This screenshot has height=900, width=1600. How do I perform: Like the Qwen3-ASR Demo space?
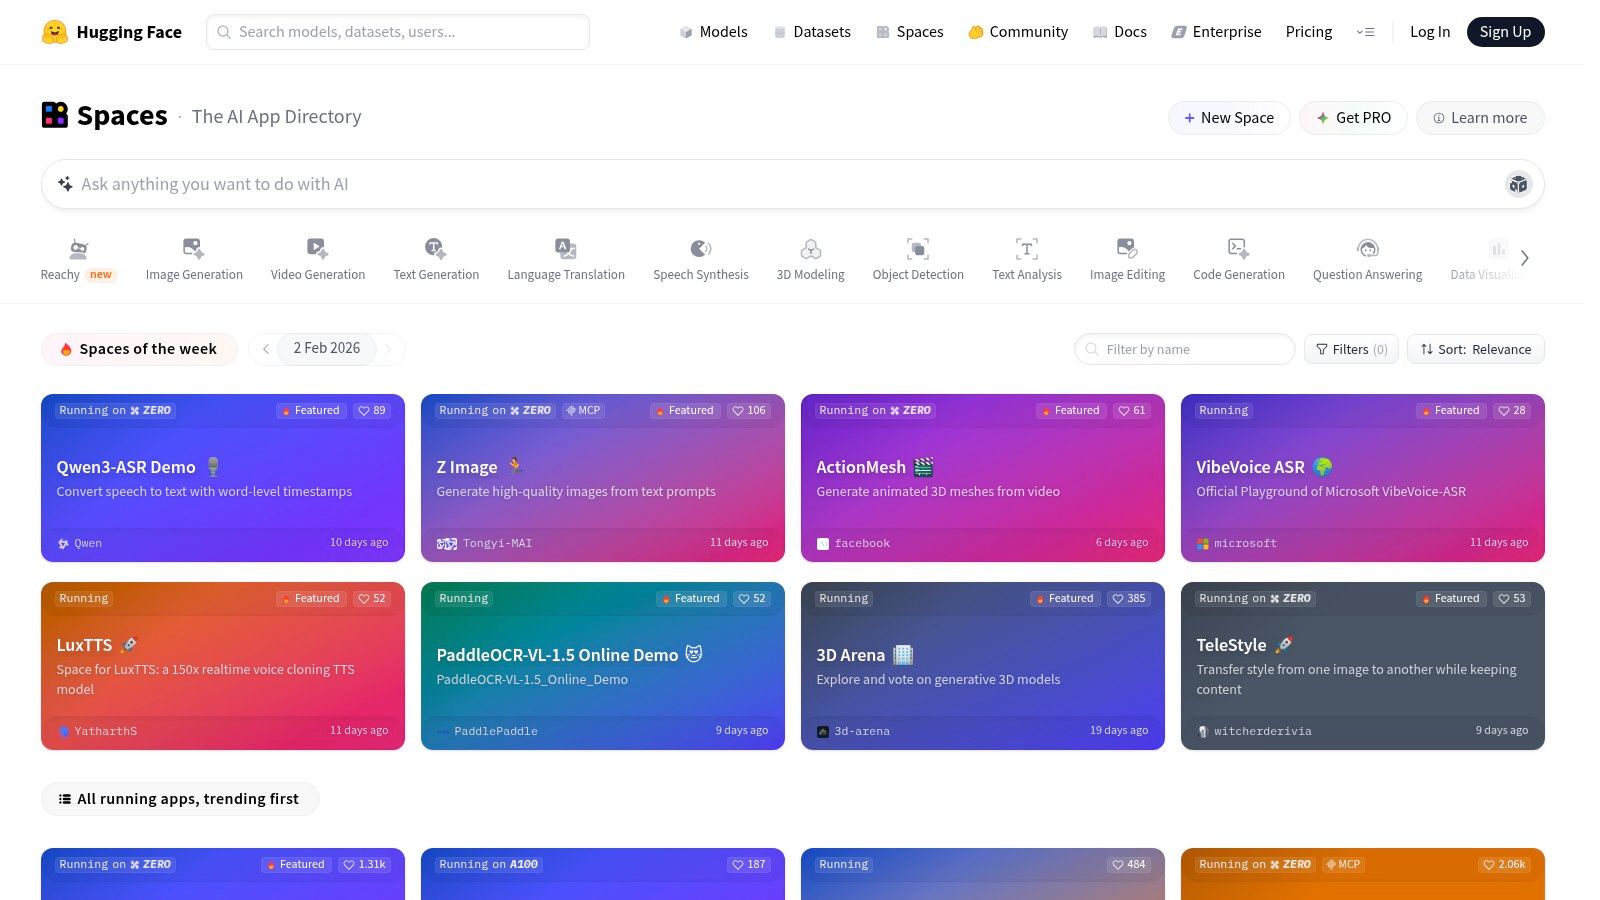click(372, 411)
